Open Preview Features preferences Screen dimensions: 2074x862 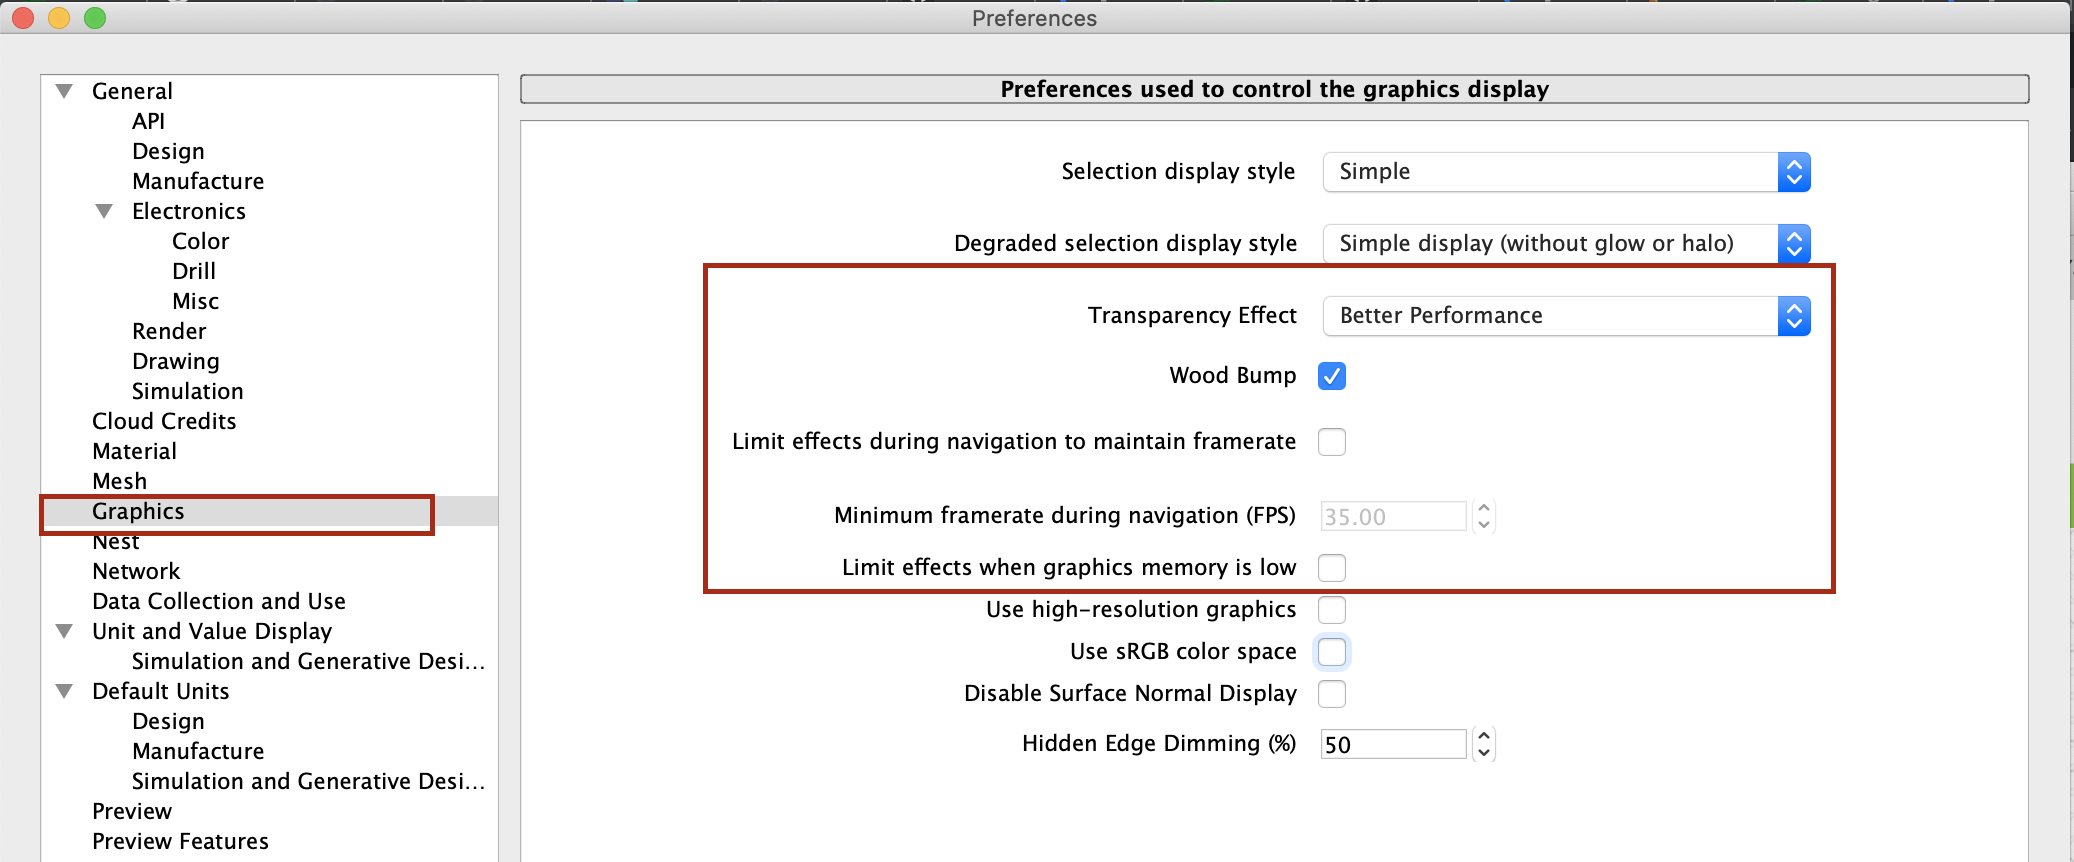(180, 841)
